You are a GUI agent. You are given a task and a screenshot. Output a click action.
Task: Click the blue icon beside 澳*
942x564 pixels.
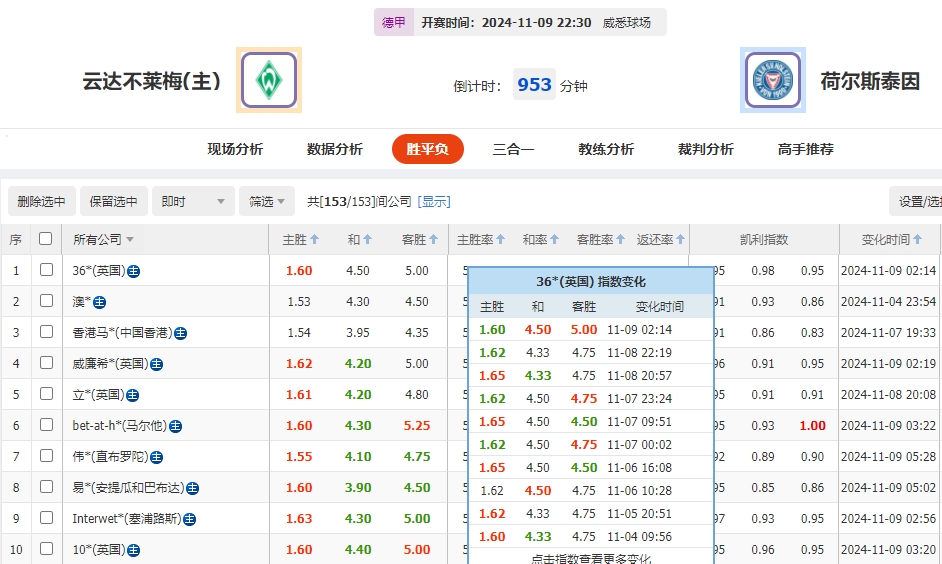pos(99,302)
